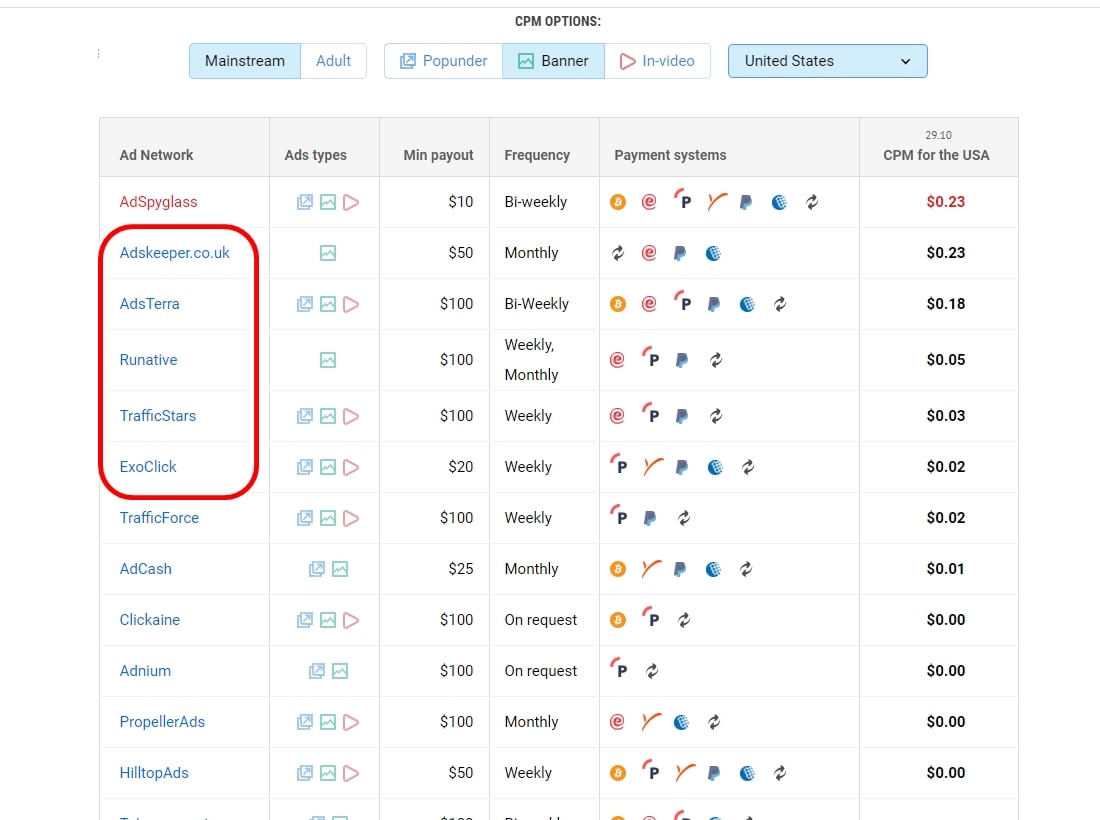
Task: Open the Adskeeper.co.uk network link
Action: click(x=175, y=253)
